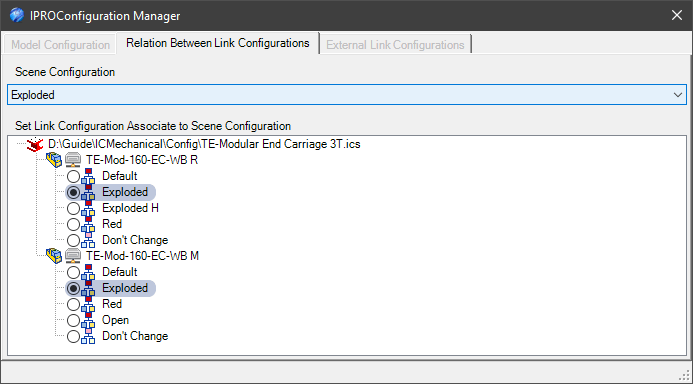
Task: Click the TE-Modular End Carriage 3T.ics path
Action: [204, 144]
